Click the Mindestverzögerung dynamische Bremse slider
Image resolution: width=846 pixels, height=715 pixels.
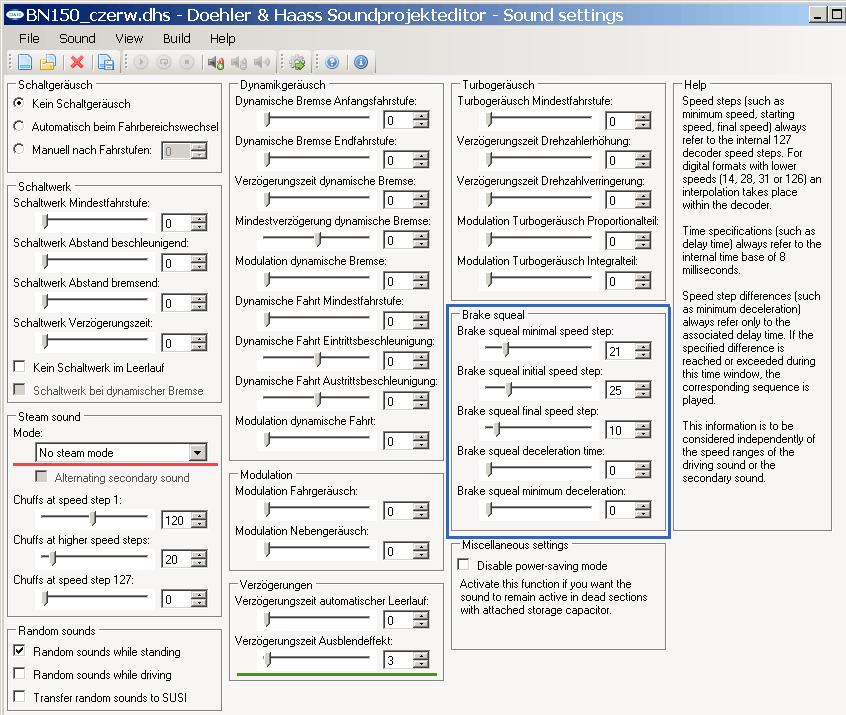pos(317,239)
